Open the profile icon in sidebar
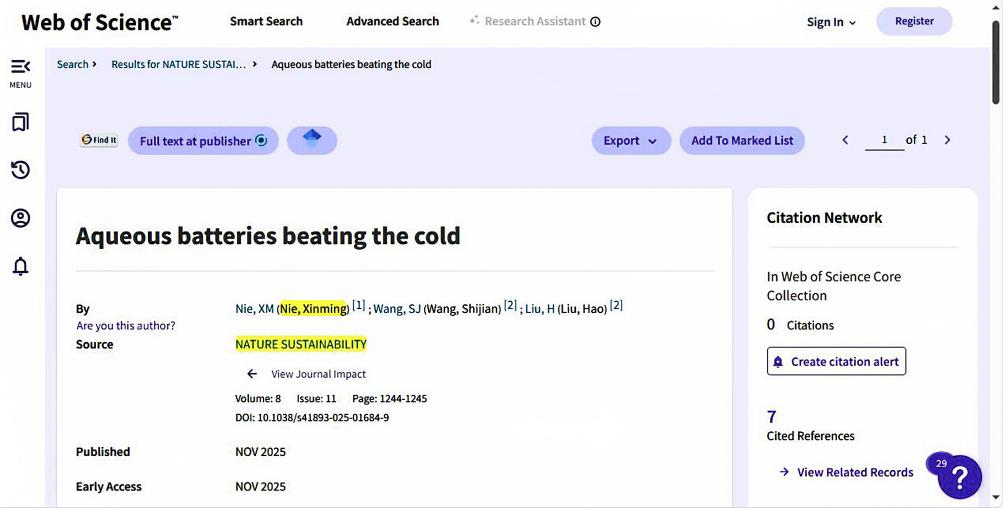 [x=20, y=218]
